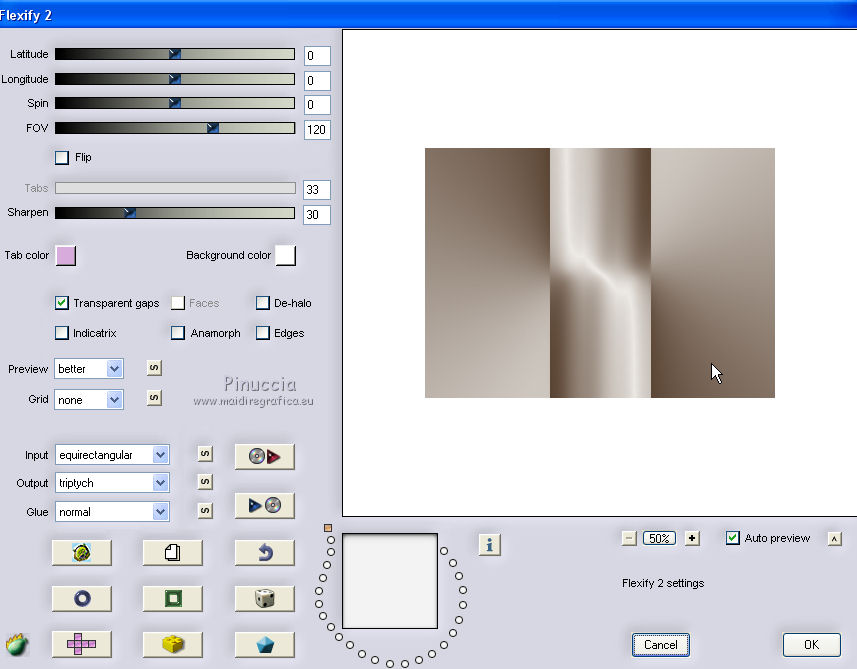Click the dice randomize button
Image resolution: width=857 pixels, height=669 pixels.
265,598
